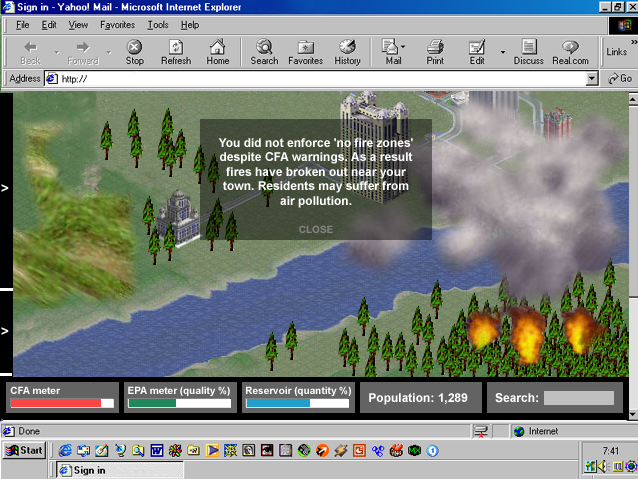Focus the game Search input box

(579, 398)
